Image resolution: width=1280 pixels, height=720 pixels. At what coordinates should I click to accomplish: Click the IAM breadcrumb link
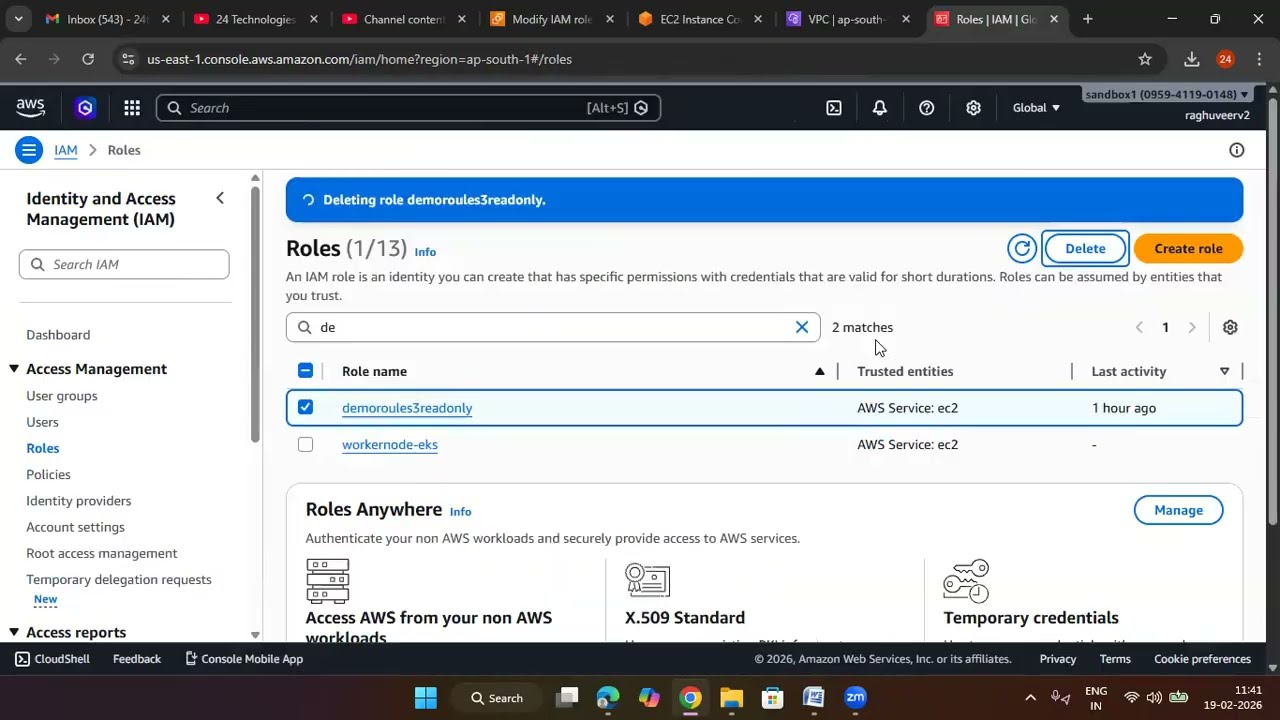coord(66,150)
